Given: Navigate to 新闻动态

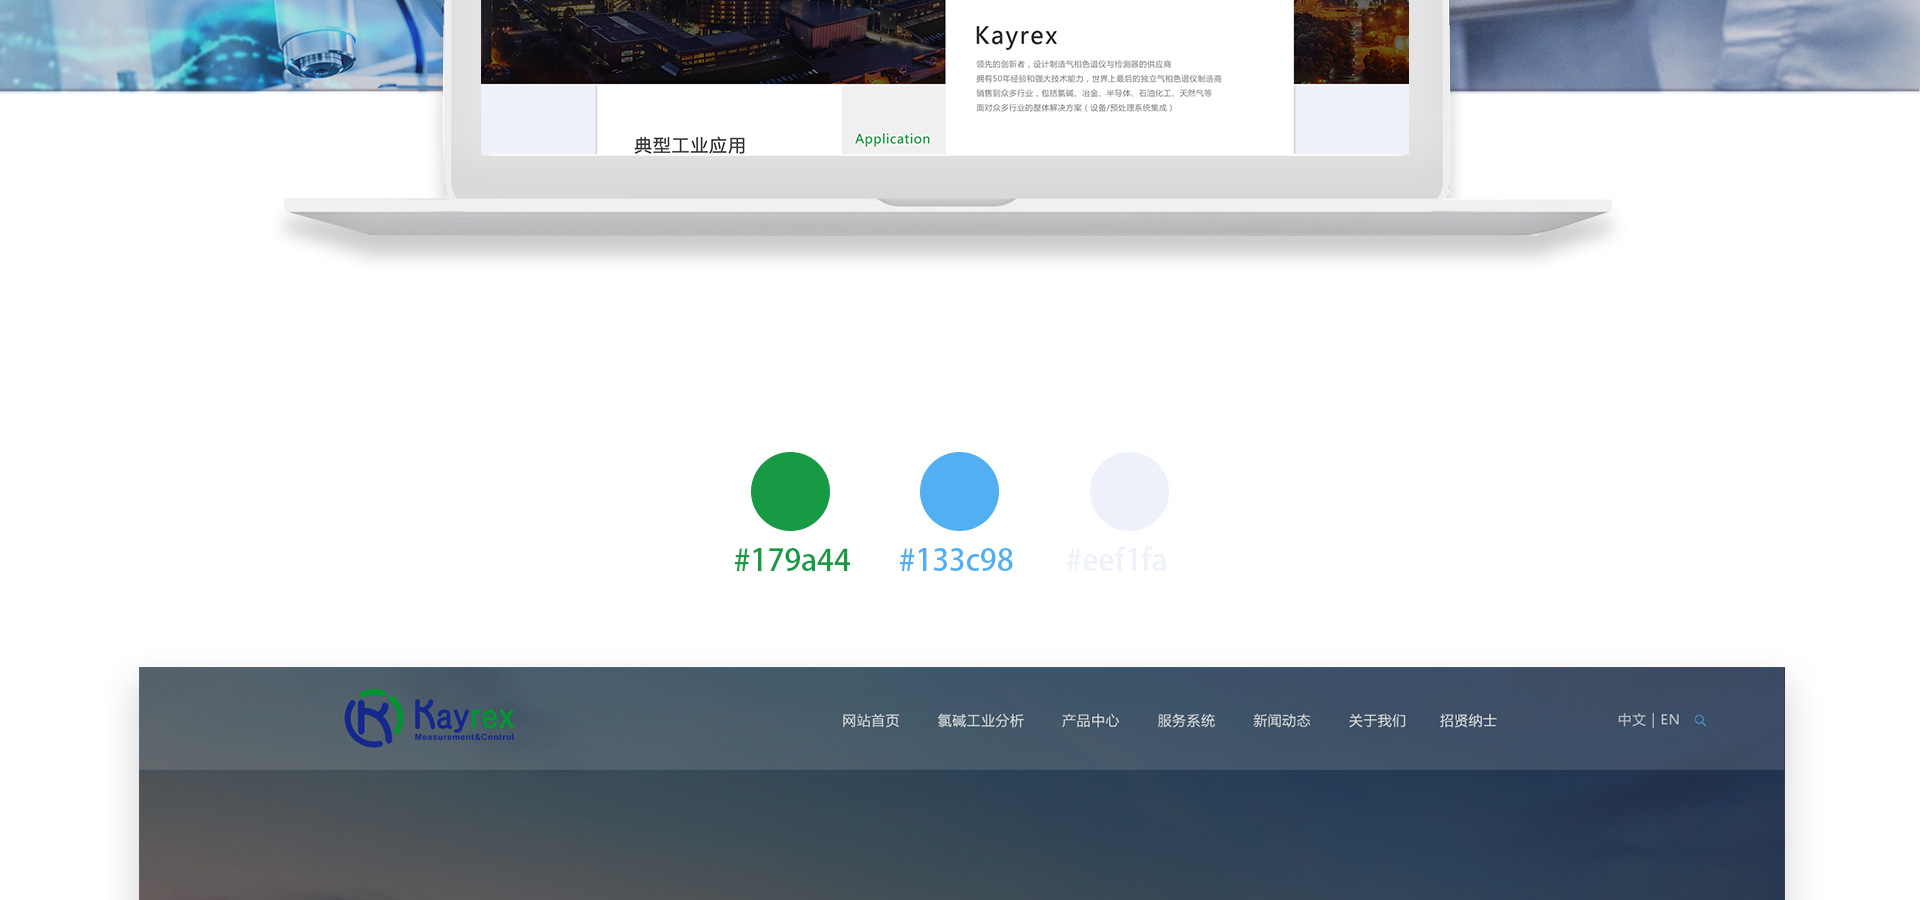Looking at the screenshot, I should (x=1281, y=721).
